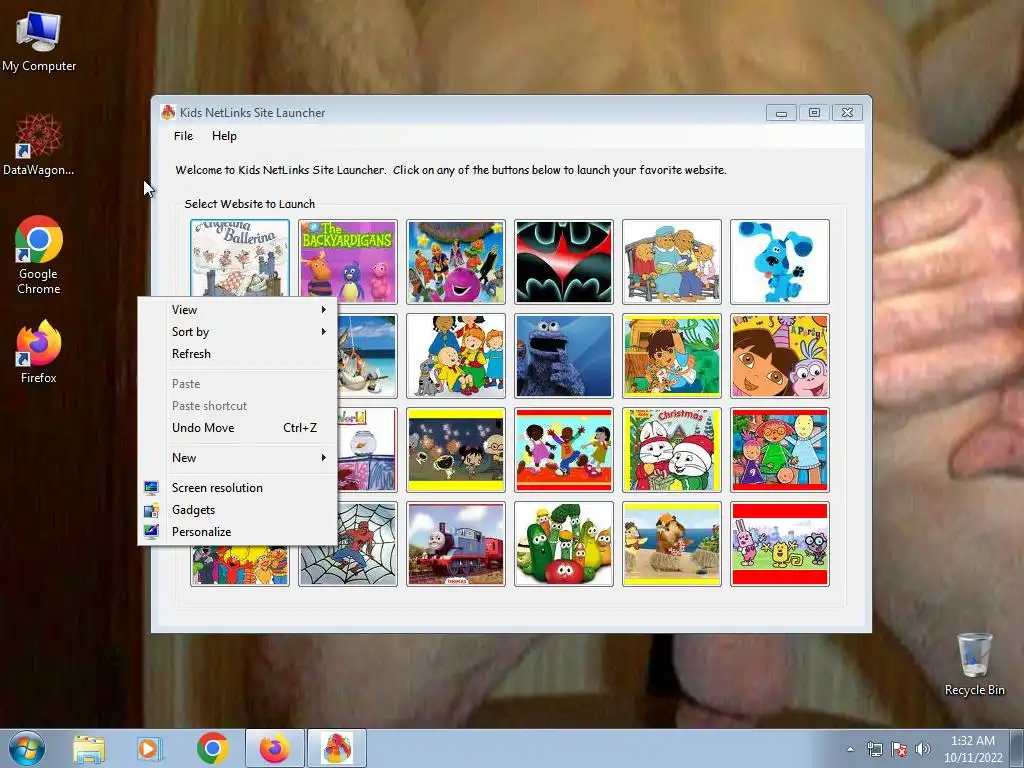Choose Gadgets in the context menu
Screen dimensions: 1024x768
[238, 510]
